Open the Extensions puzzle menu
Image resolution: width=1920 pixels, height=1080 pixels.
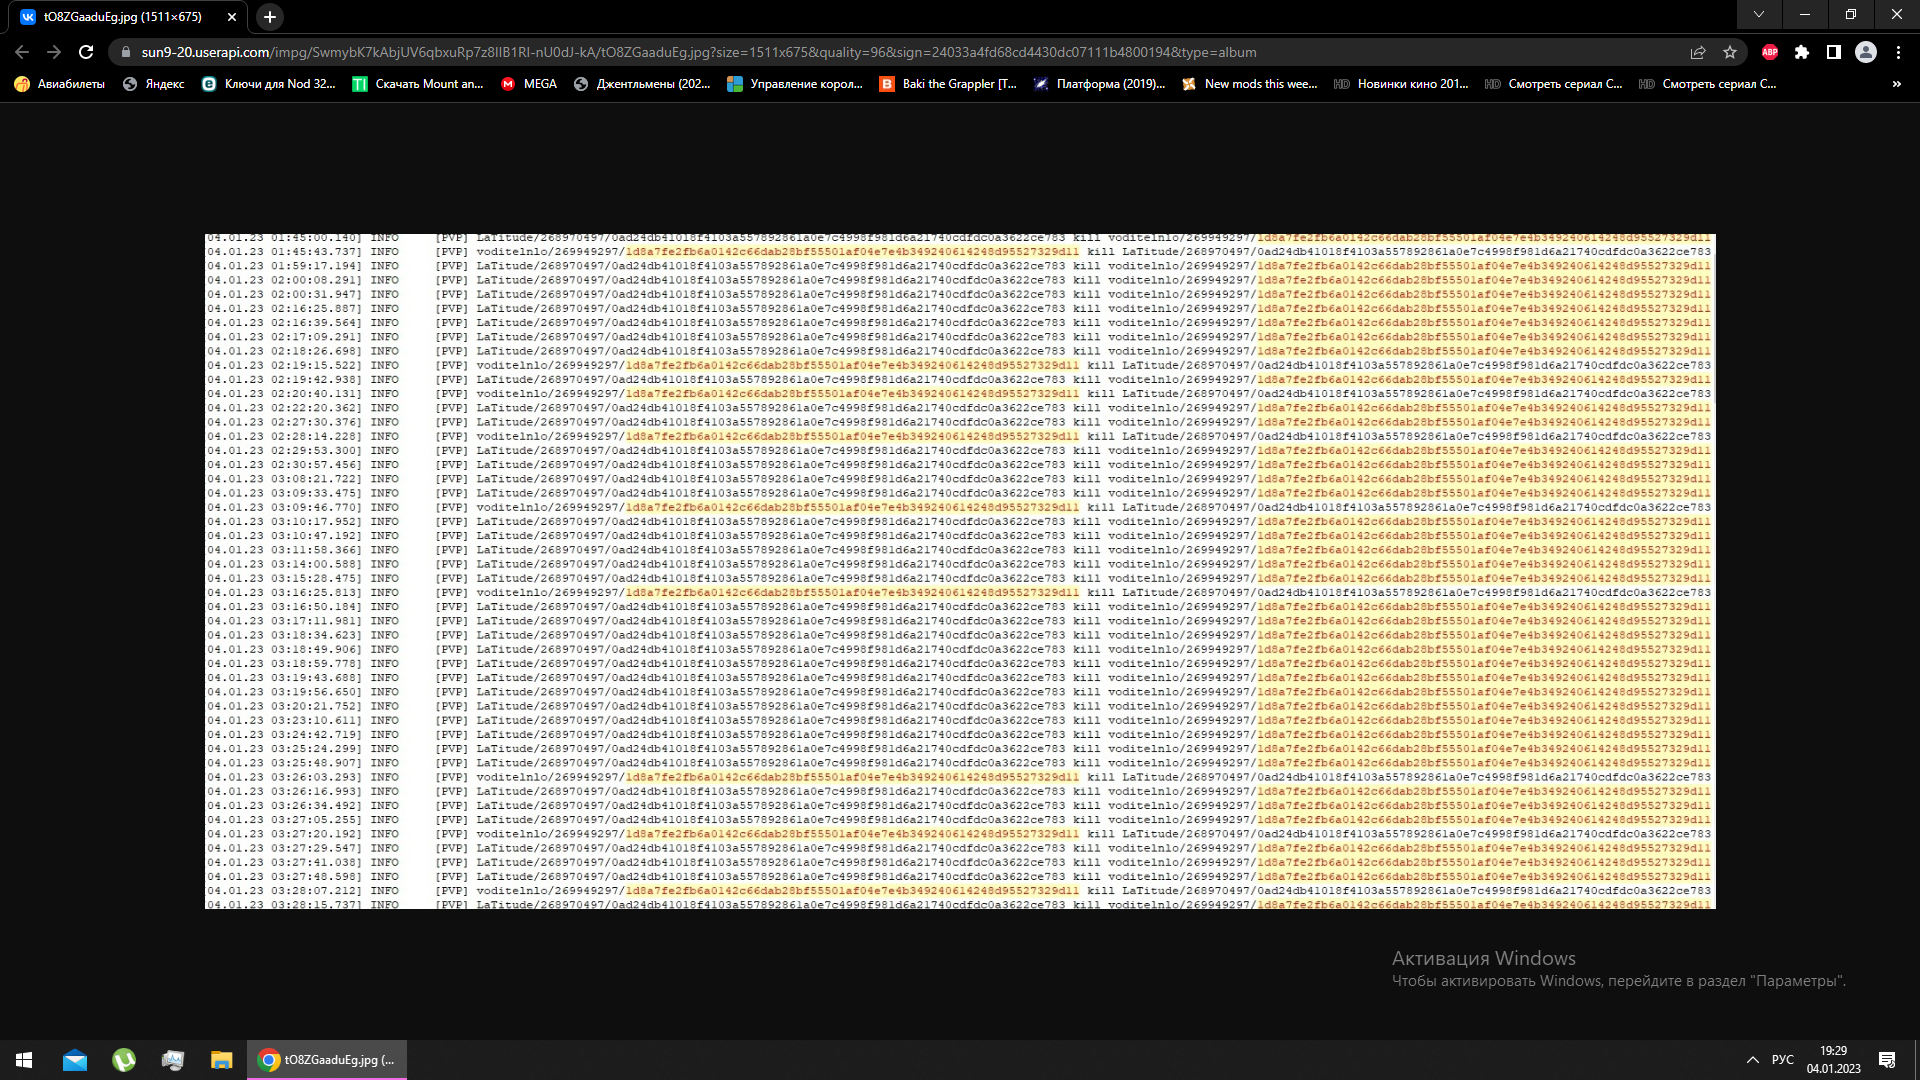[x=1802, y=52]
